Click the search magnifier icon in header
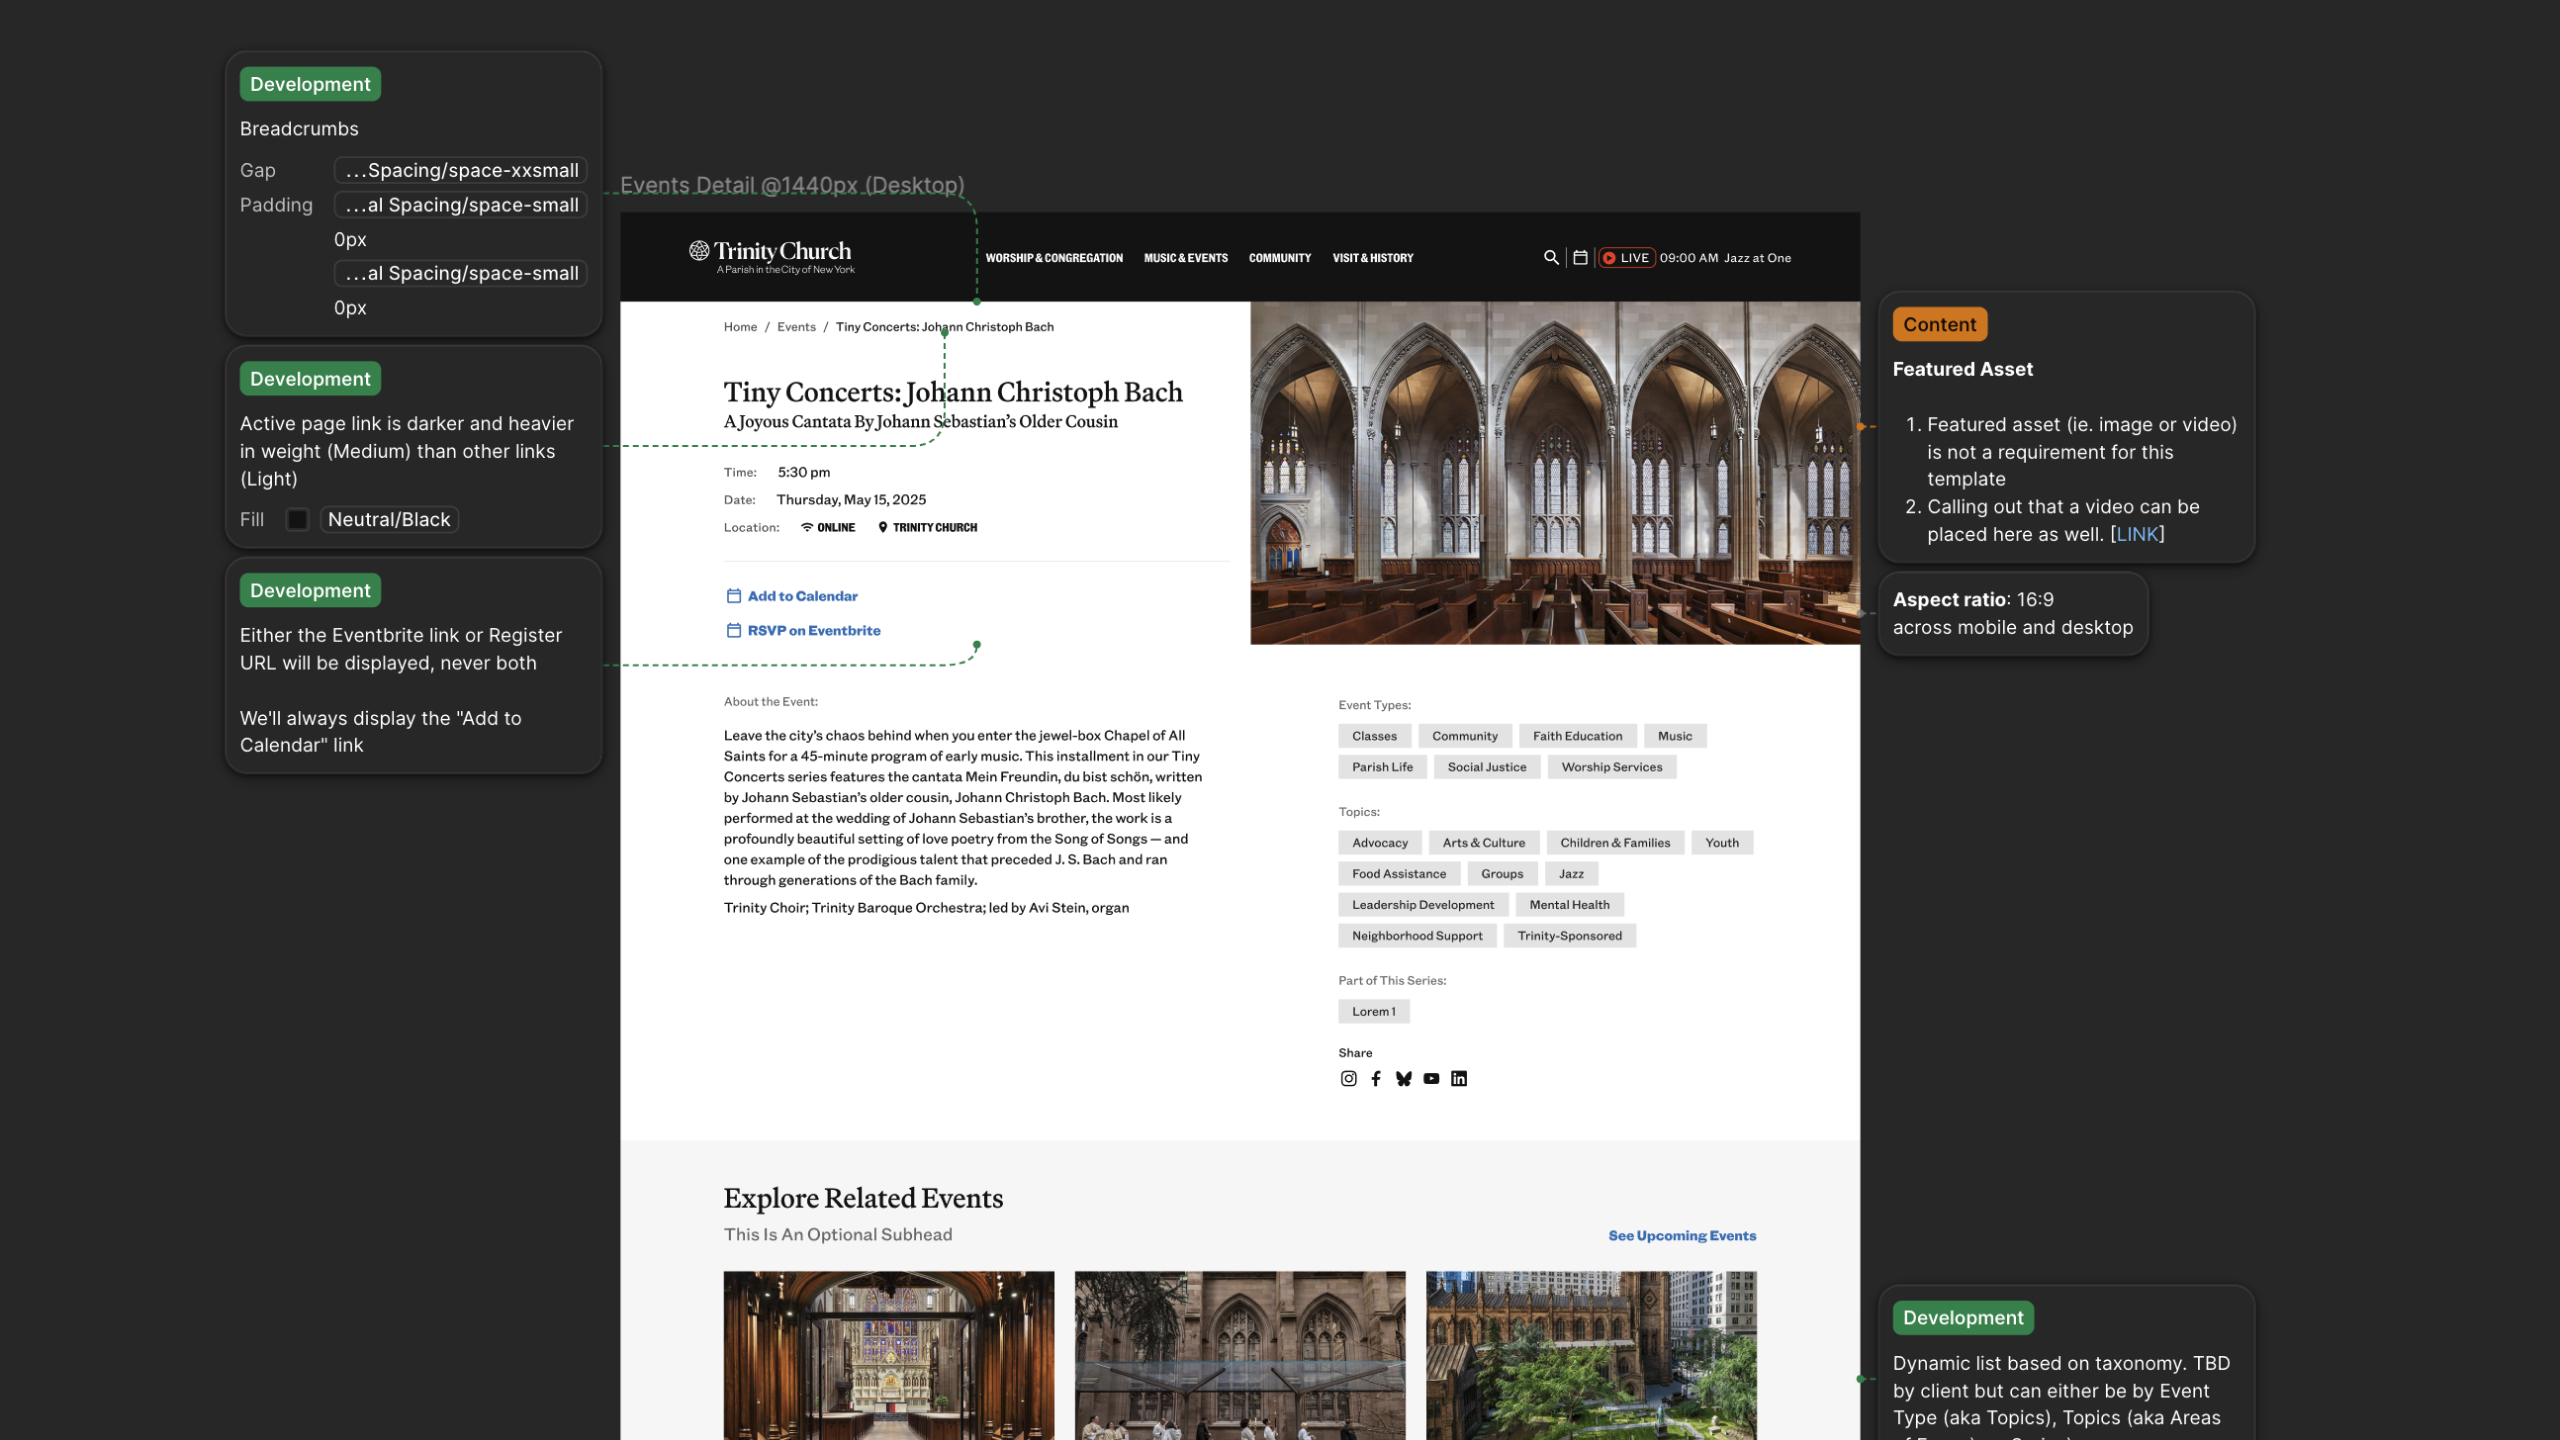This screenshot has width=2560, height=1440. [x=1551, y=257]
